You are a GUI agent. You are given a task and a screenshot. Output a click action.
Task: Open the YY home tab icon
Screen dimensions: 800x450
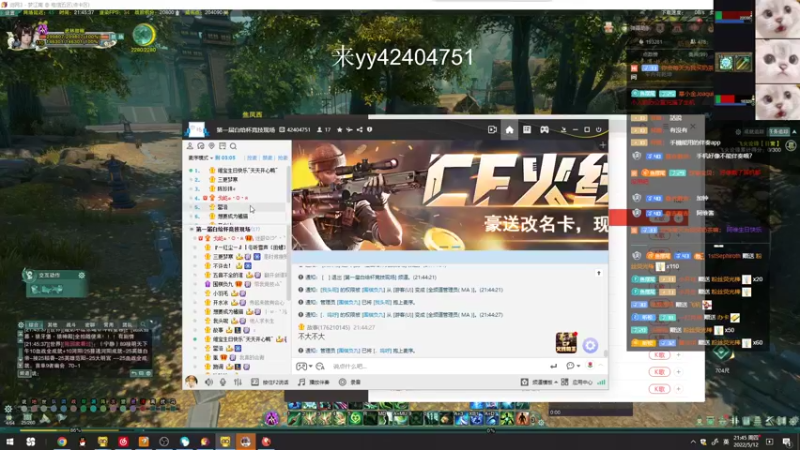(x=509, y=130)
